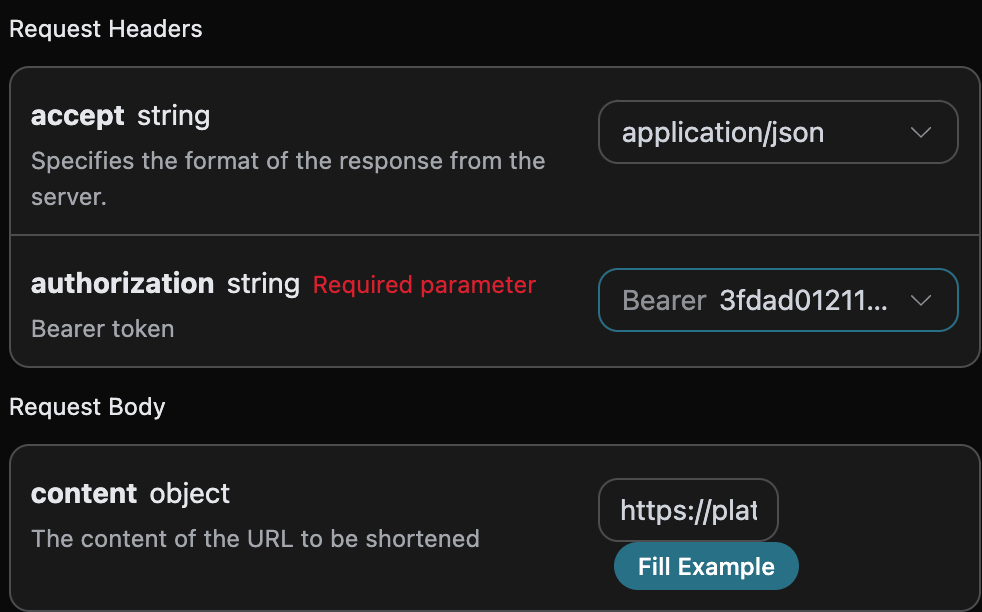Click the 'string' type label beside authorization
This screenshot has height=612, width=982.
(263, 284)
